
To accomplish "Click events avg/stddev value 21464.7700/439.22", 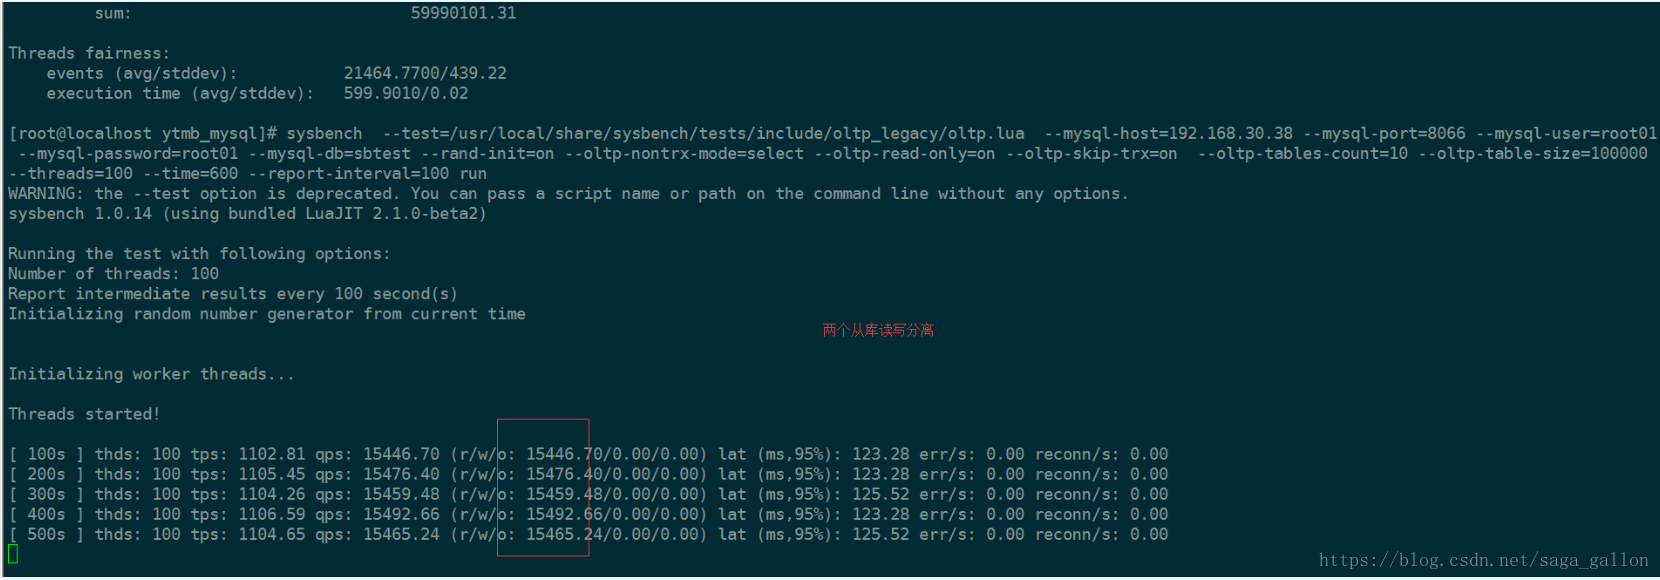I will click(x=425, y=73).
